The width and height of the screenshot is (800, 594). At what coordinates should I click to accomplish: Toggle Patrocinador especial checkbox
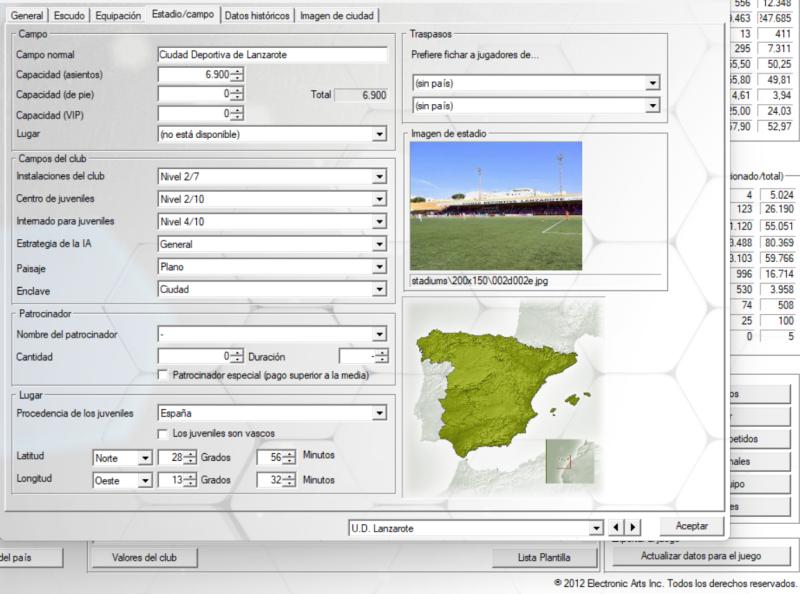click(x=163, y=375)
